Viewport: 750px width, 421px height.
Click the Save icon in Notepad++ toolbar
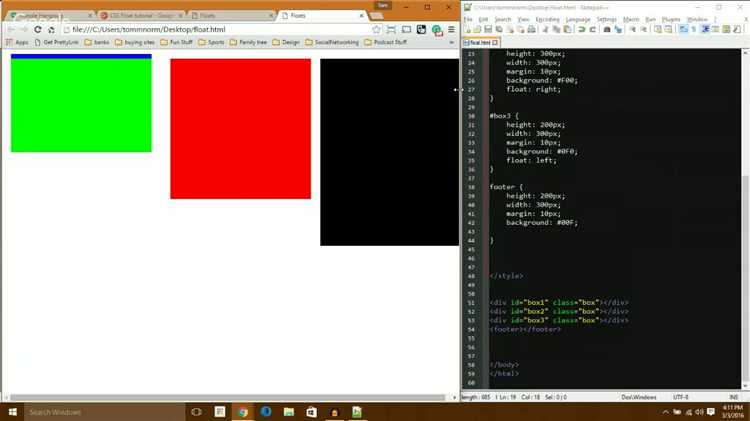pyautogui.click(x=488, y=29)
